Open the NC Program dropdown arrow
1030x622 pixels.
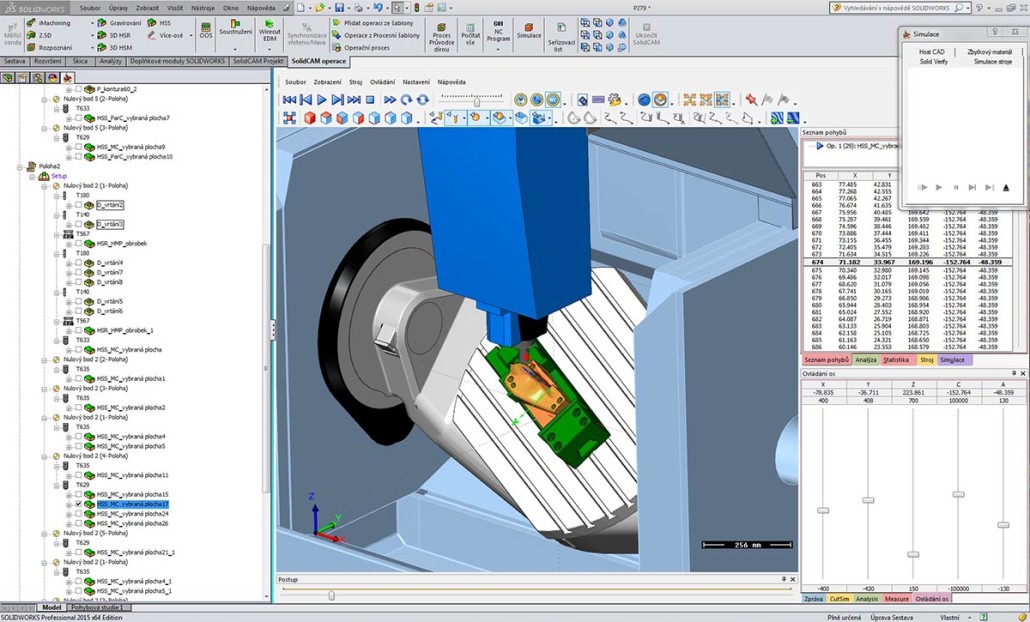pos(497,49)
